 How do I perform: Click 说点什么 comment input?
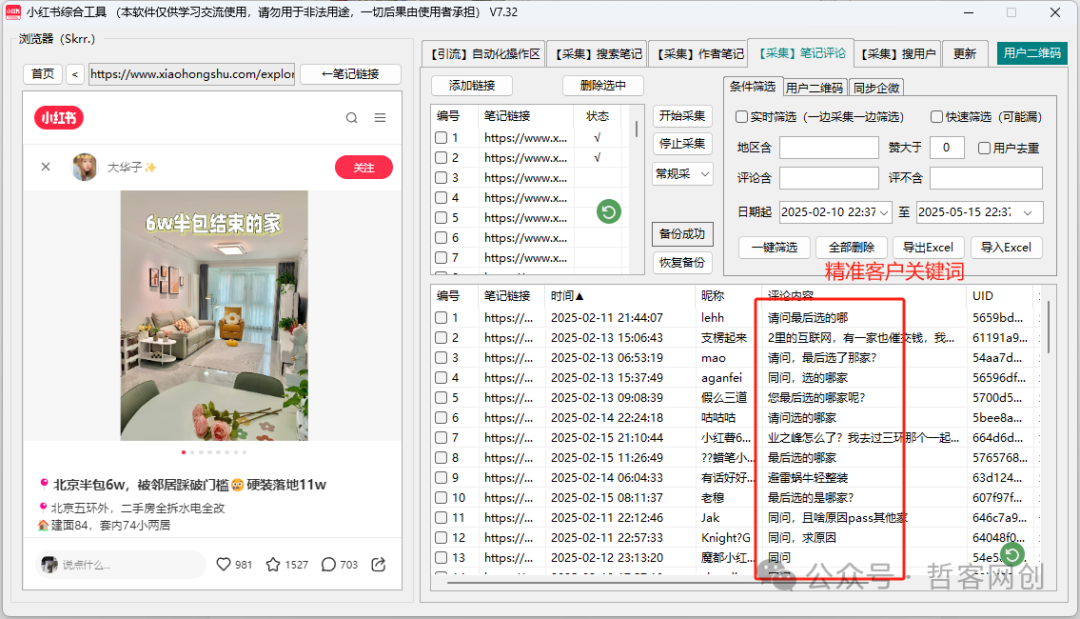coord(121,565)
